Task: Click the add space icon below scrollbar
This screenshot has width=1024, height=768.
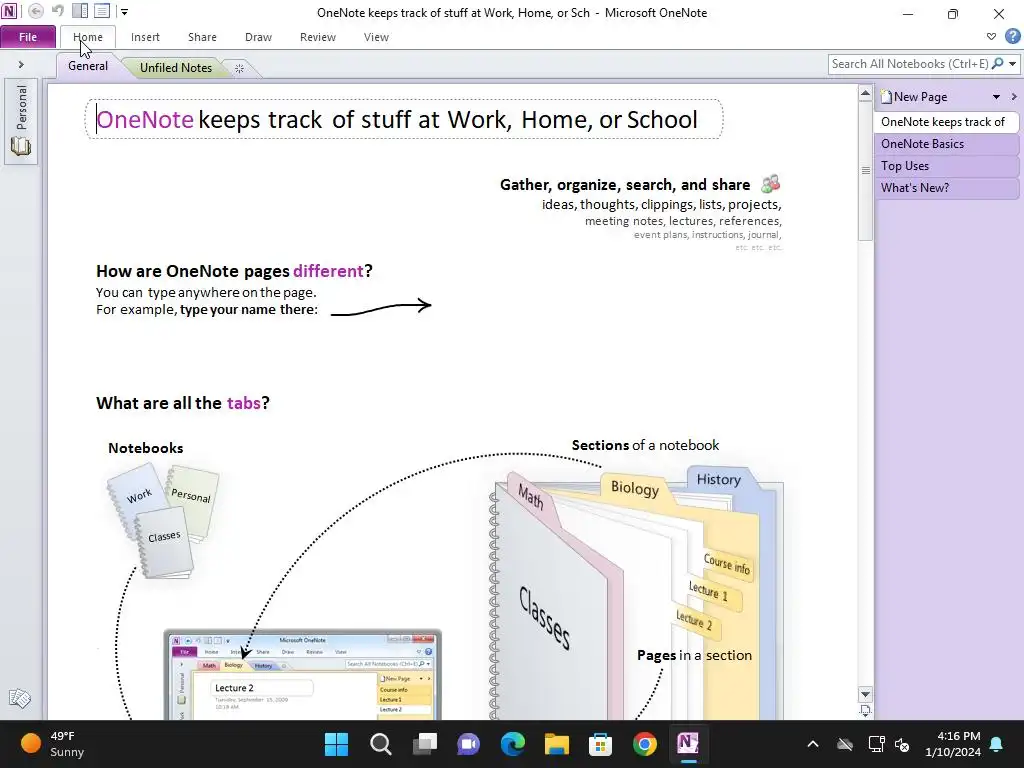Action: pos(865,710)
